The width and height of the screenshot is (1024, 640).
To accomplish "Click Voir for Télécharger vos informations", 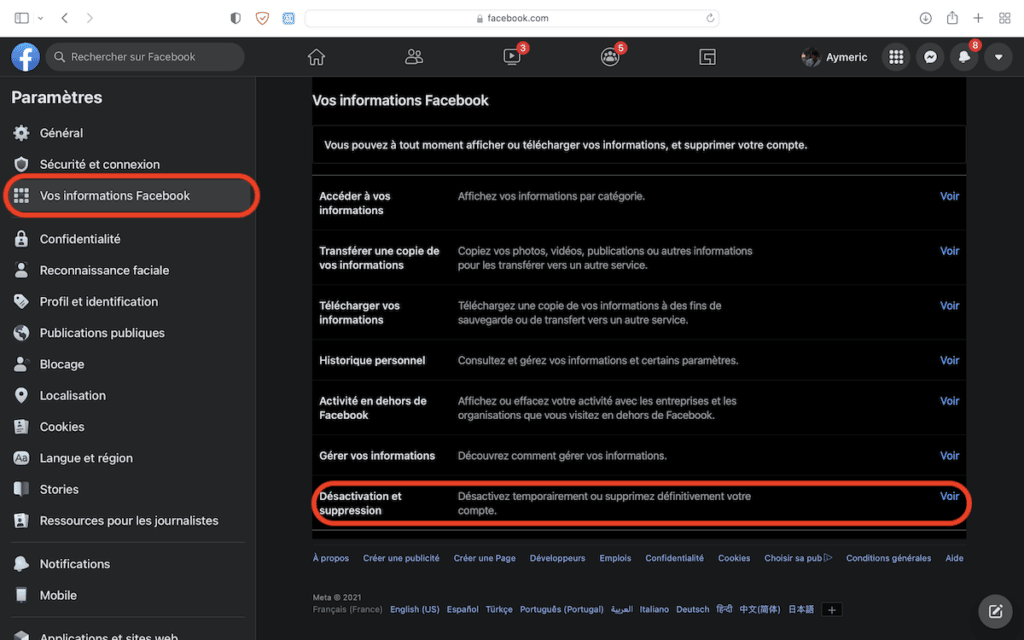I will tap(949, 306).
